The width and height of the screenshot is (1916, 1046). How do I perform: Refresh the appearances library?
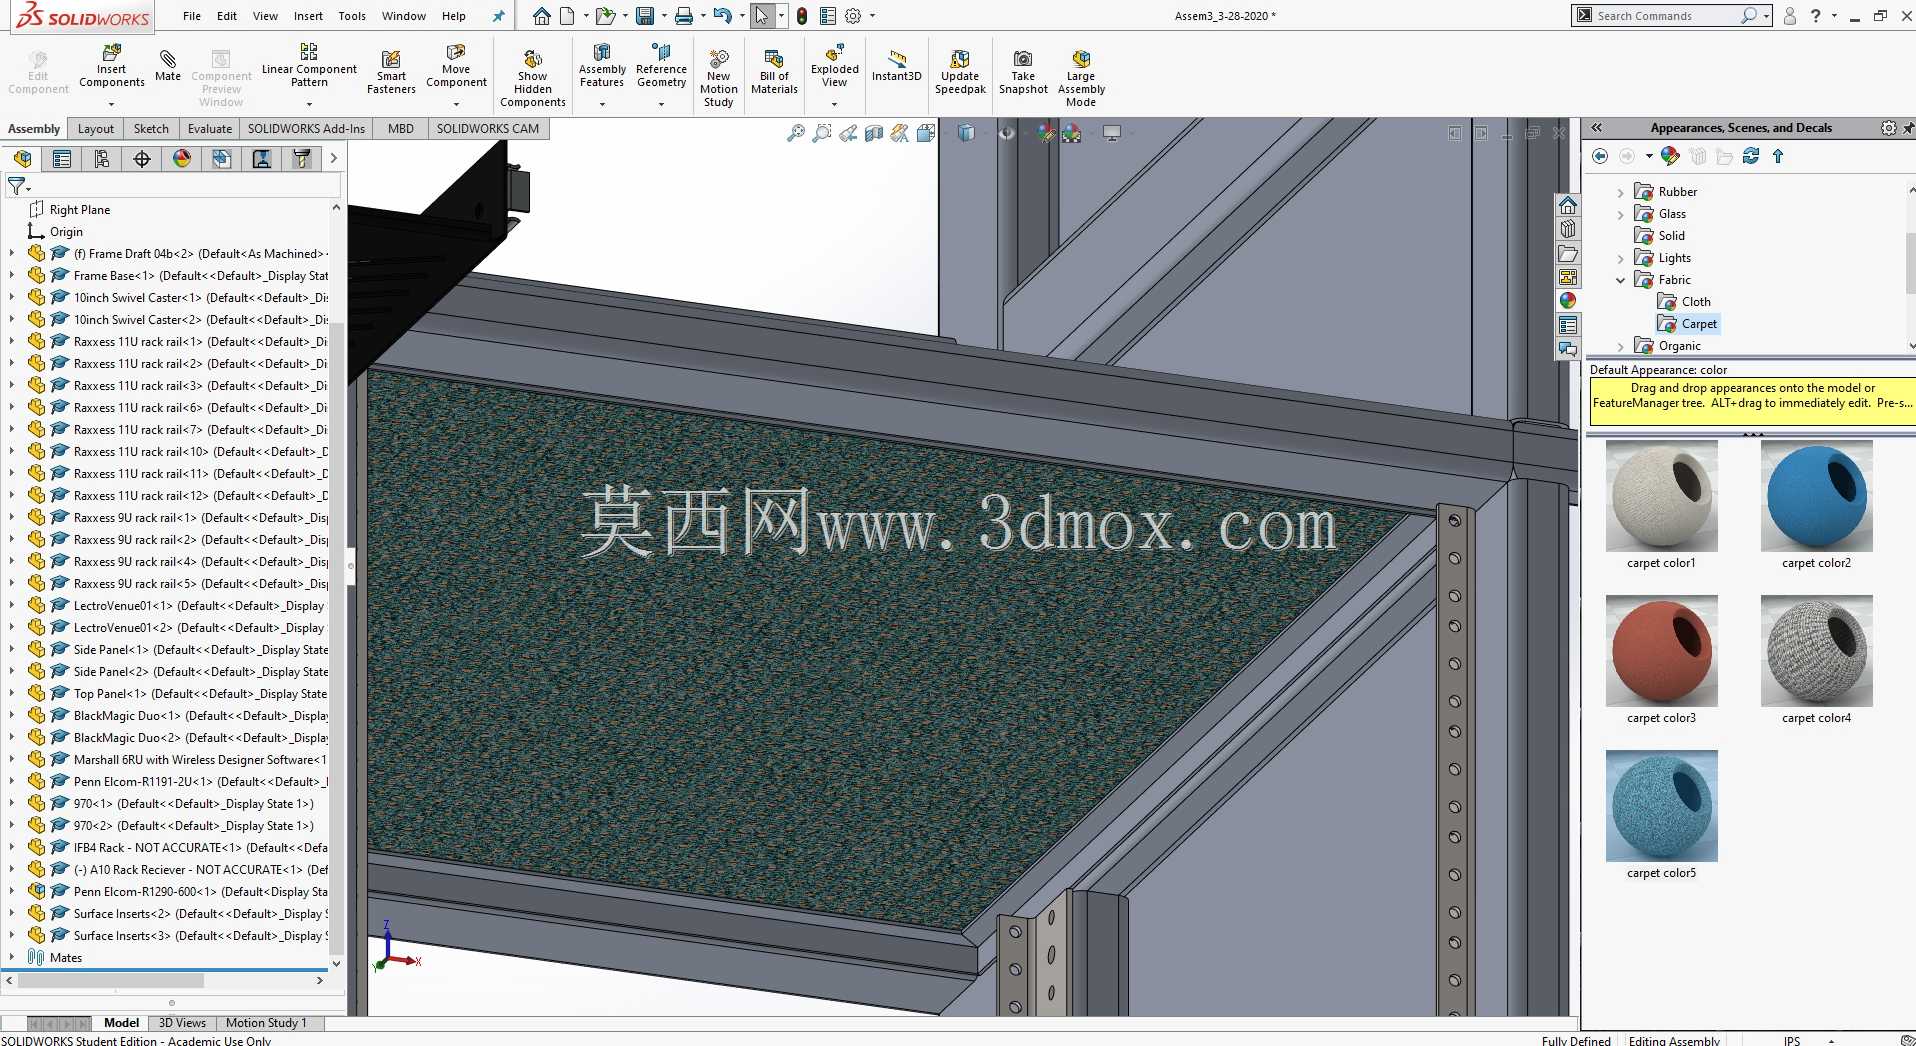coord(1751,156)
